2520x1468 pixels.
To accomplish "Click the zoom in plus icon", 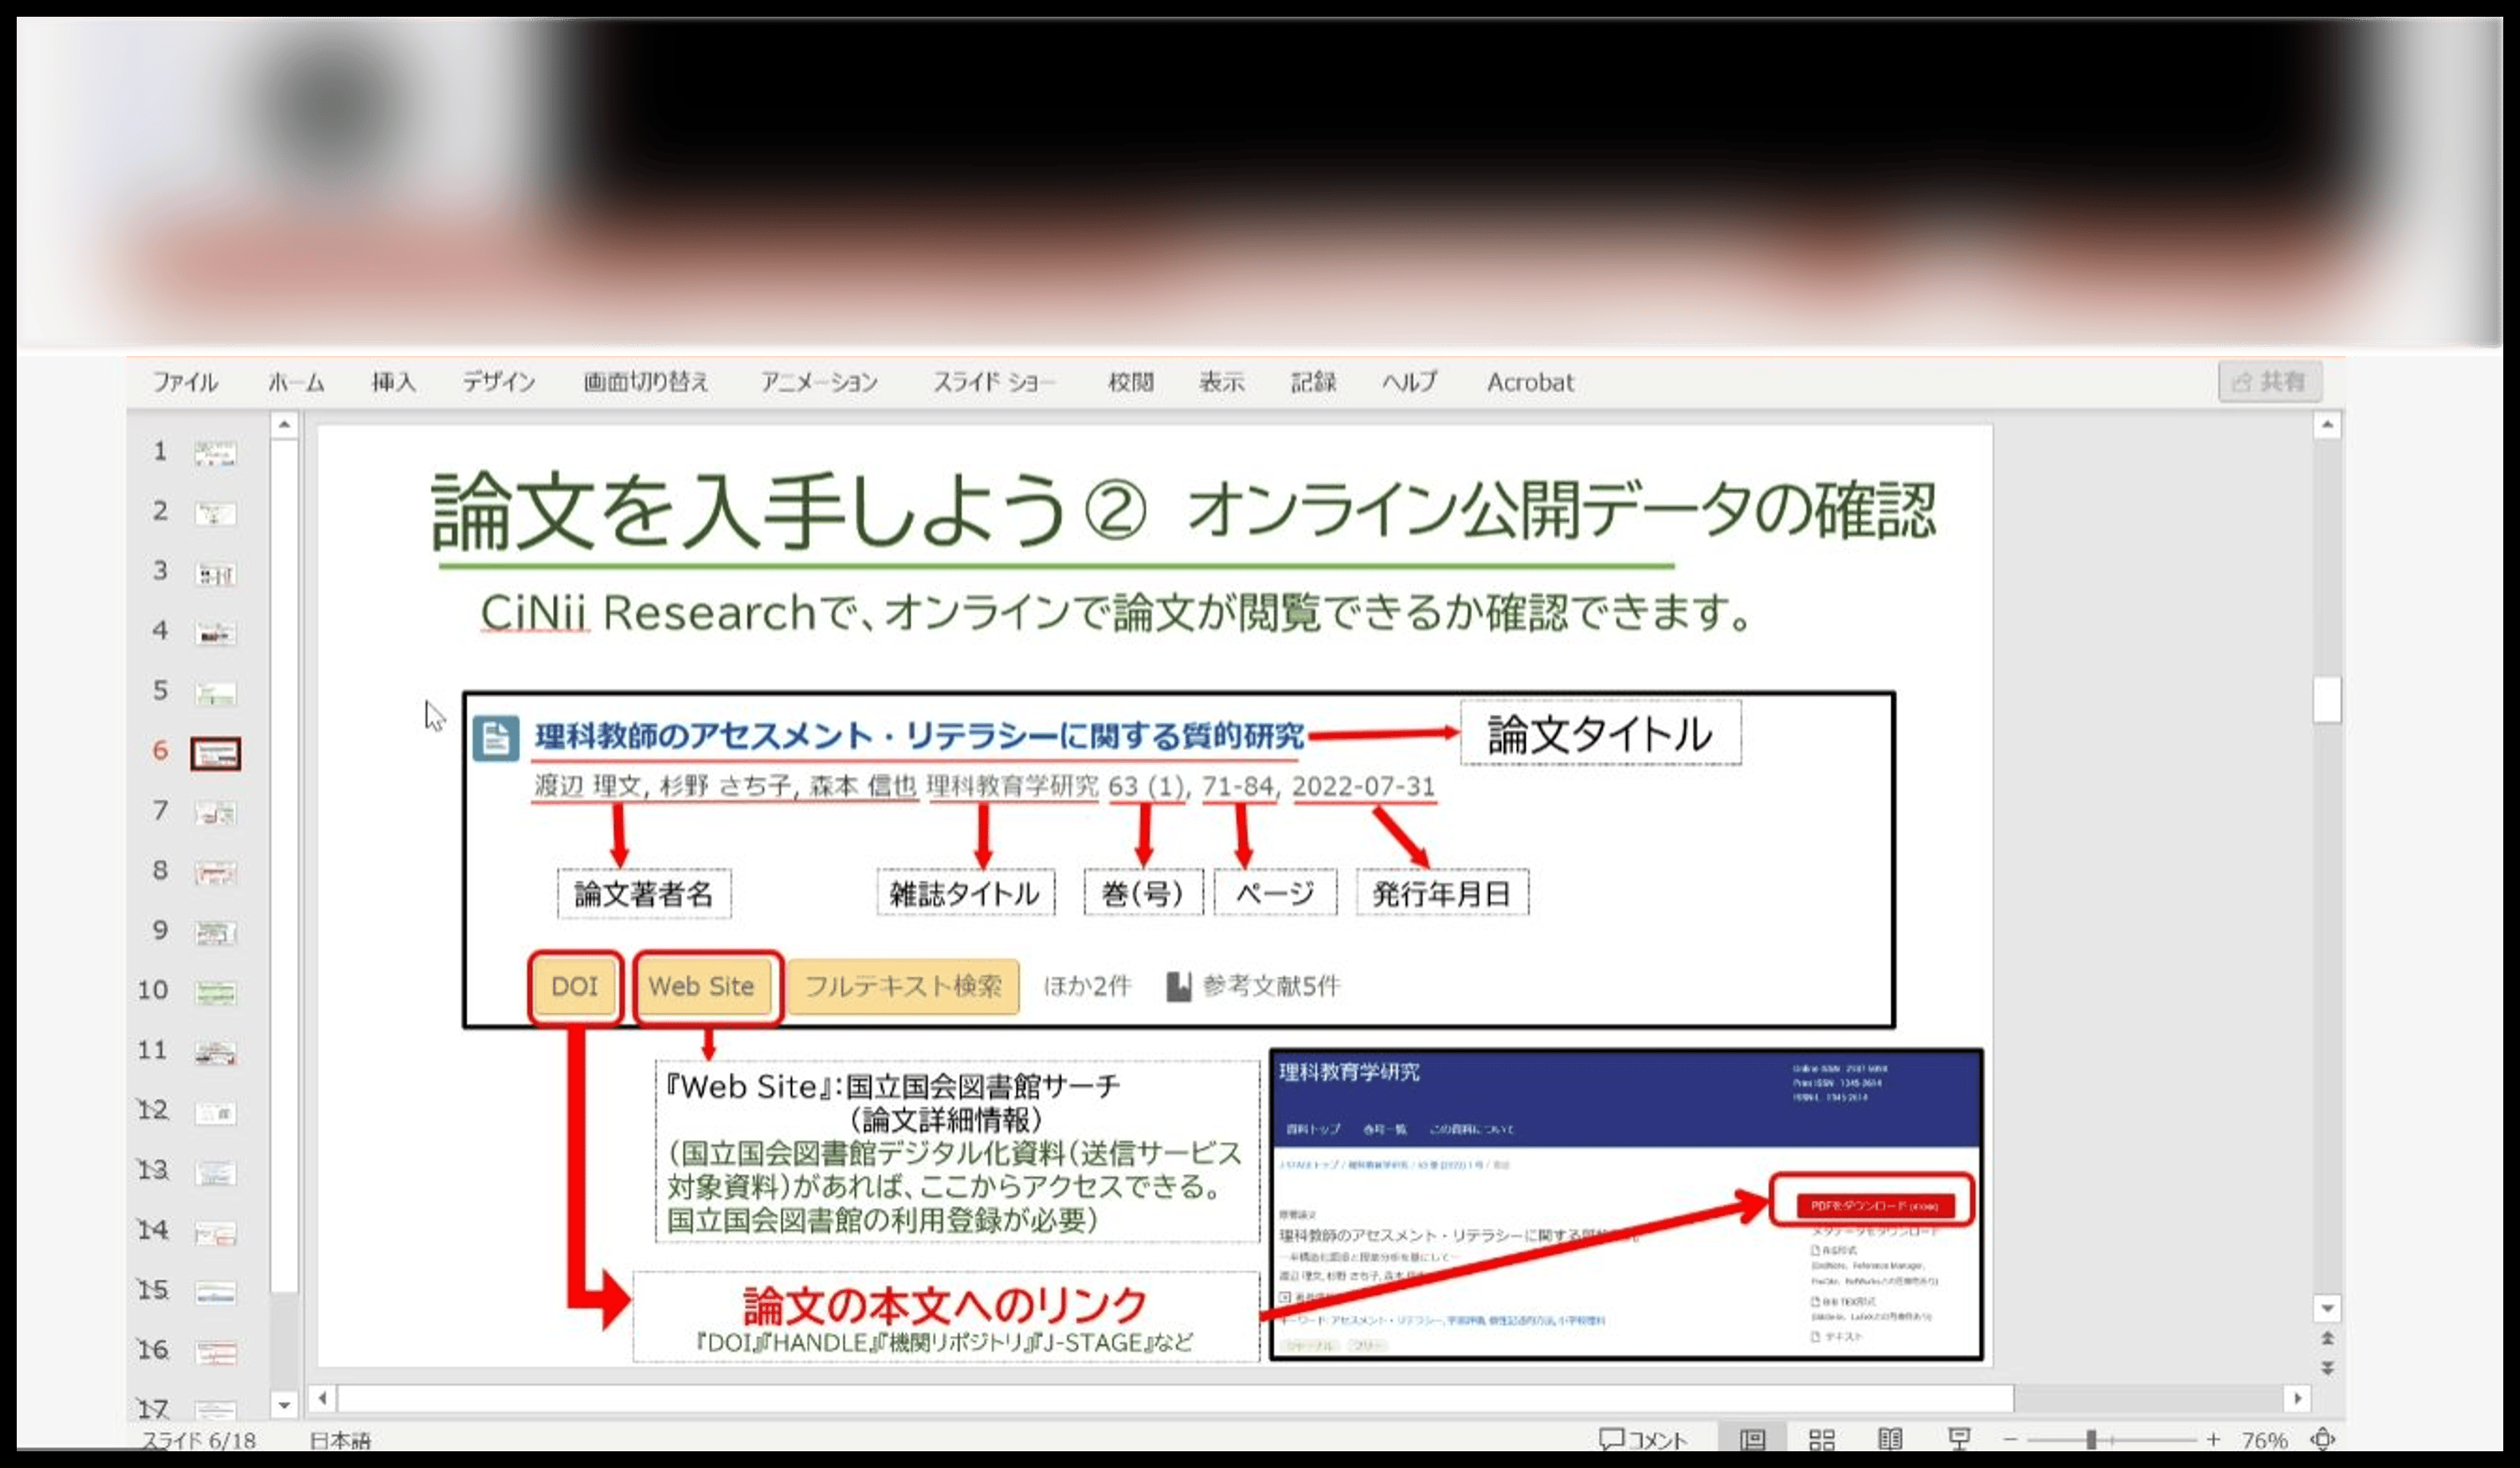I will [x=2213, y=1439].
